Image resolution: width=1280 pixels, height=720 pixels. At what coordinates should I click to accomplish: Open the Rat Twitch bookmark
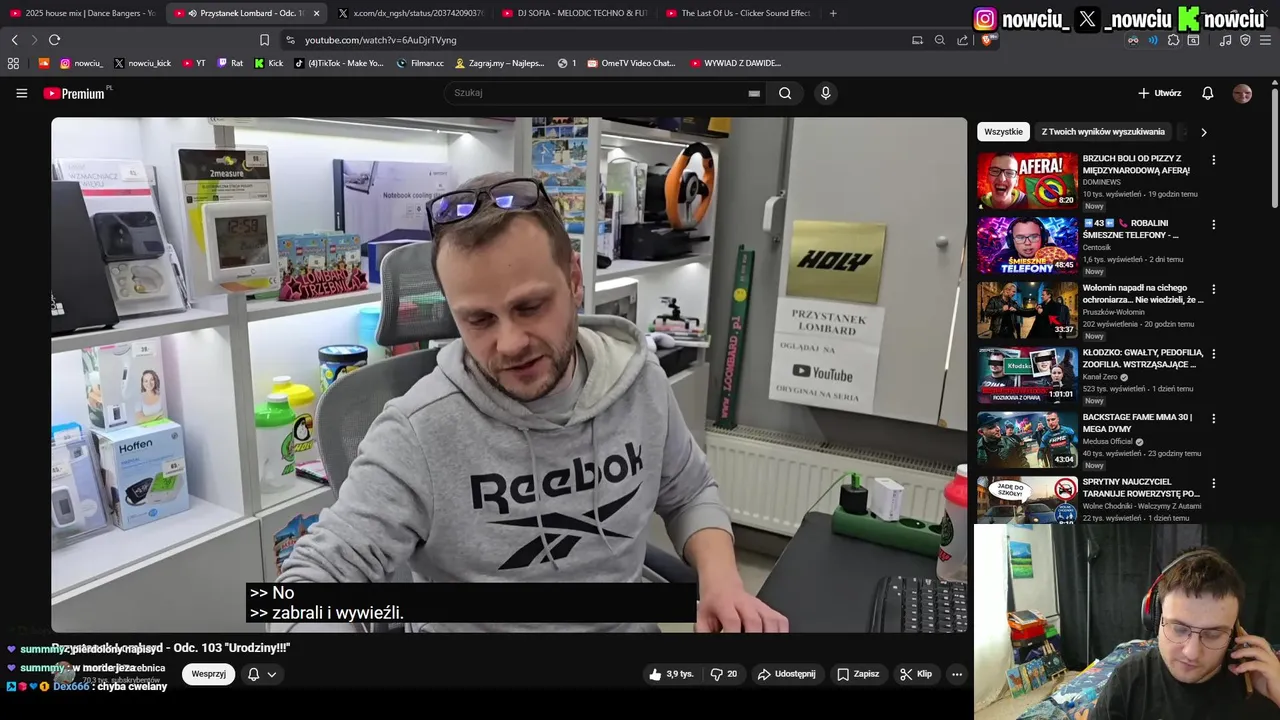230,63
